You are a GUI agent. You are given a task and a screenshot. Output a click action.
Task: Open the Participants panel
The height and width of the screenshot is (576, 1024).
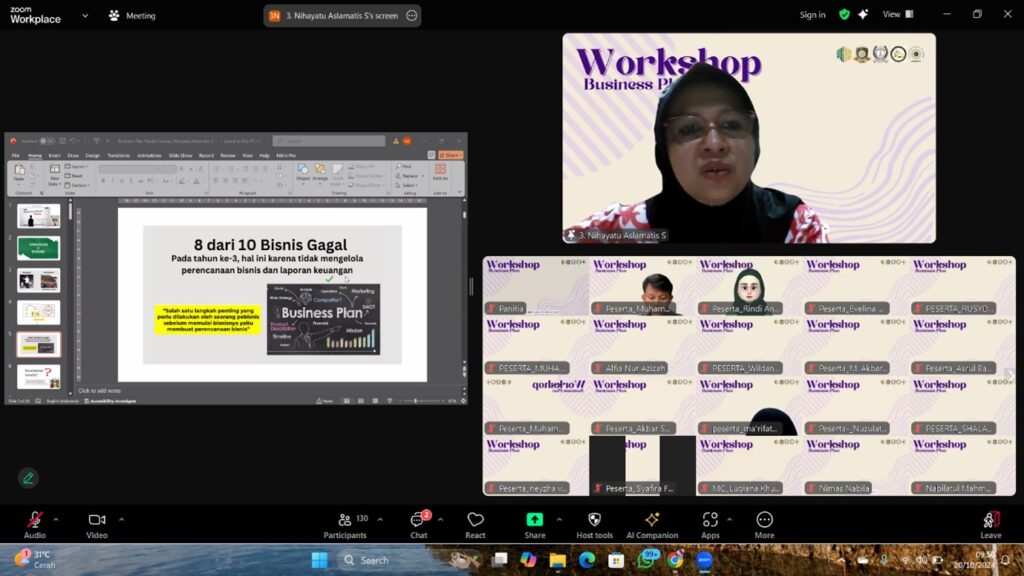345,524
